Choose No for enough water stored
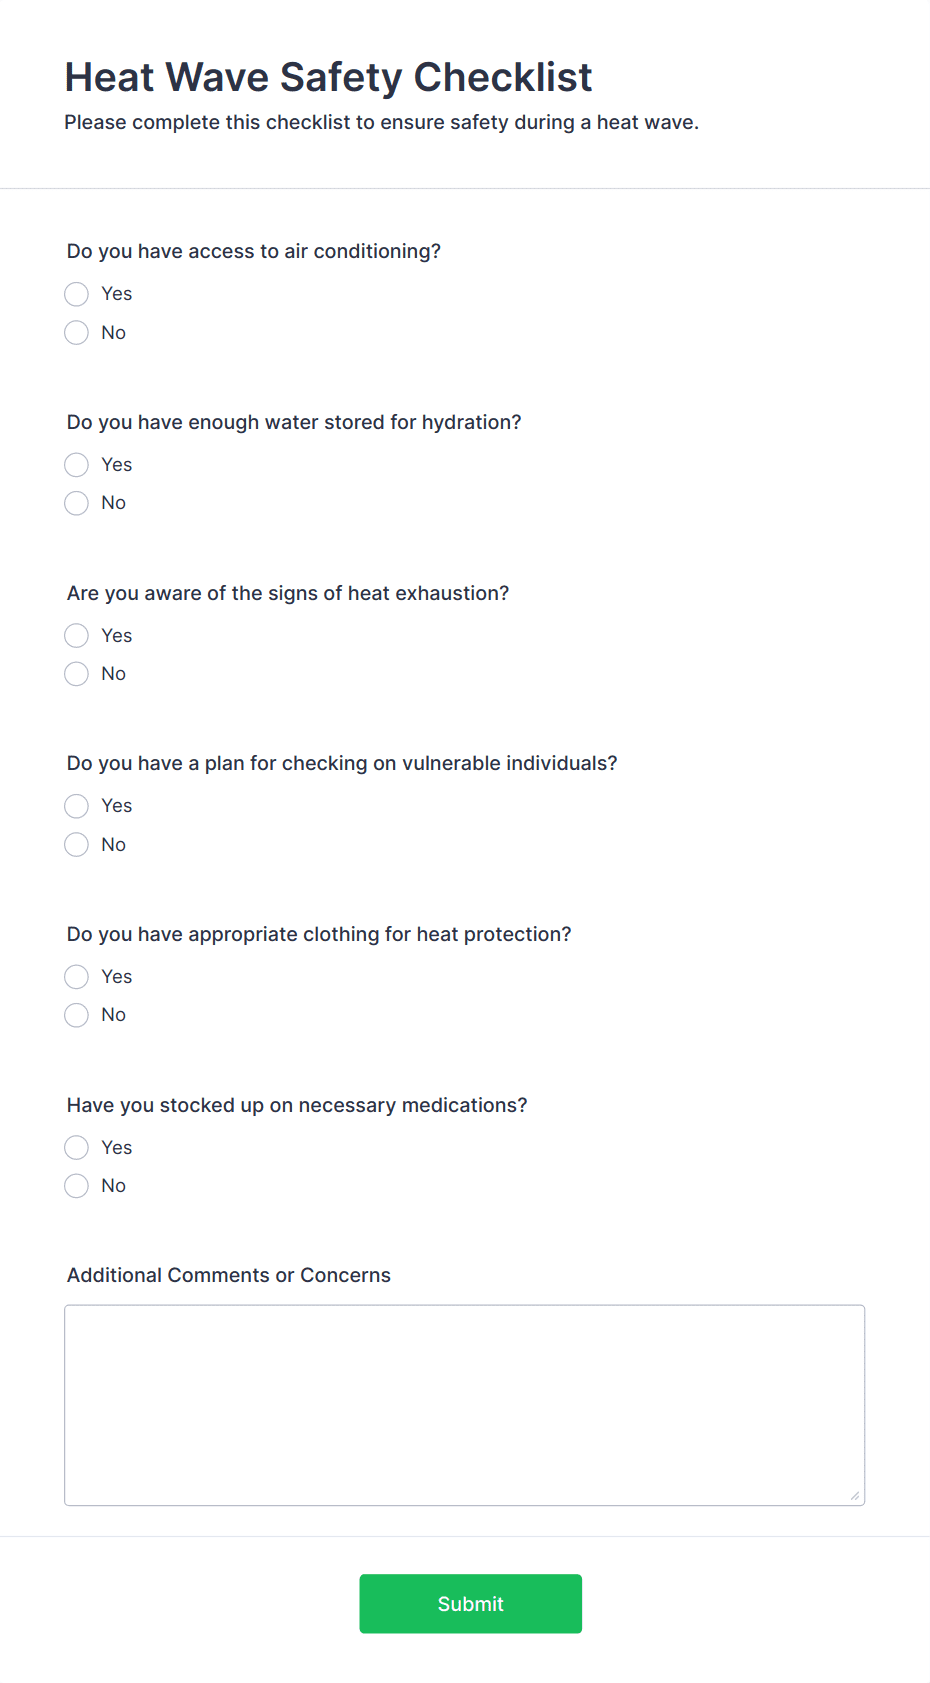Screen dimensions: 930x1683 point(77,503)
